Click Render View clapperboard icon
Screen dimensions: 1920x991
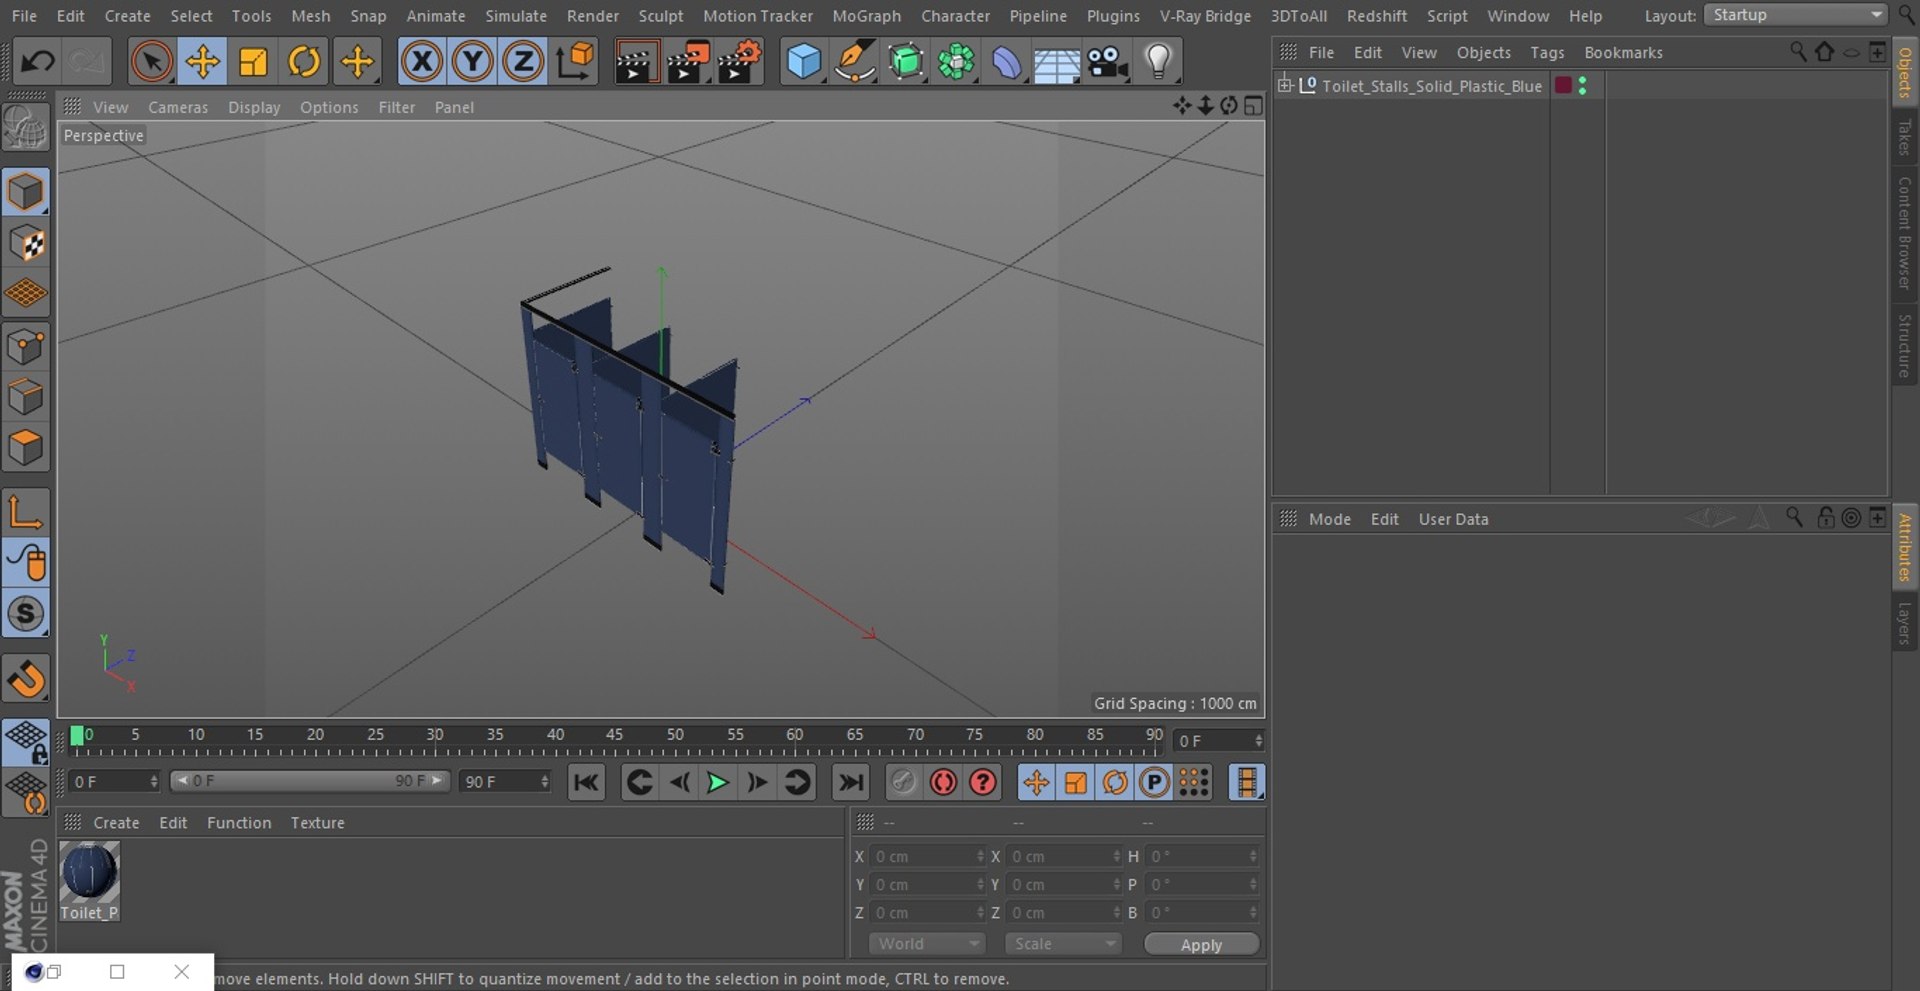(x=636, y=62)
